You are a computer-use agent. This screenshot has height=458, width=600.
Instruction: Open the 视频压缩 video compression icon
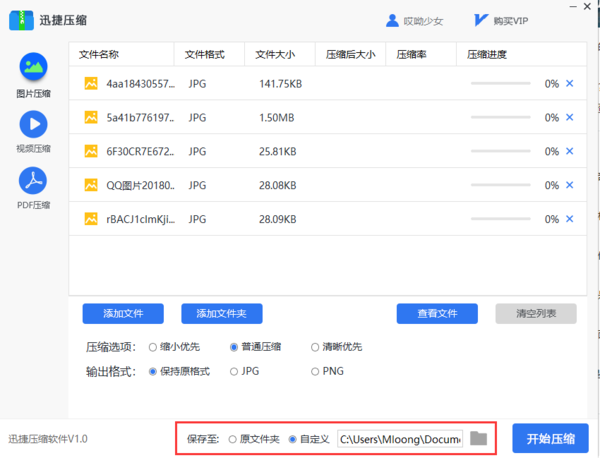click(33, 124)
